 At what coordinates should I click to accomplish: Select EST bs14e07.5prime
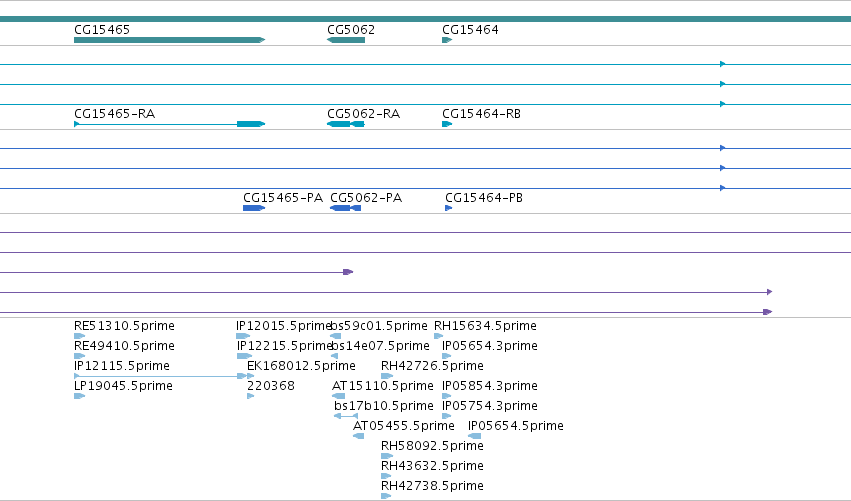[x=380, y=346]
